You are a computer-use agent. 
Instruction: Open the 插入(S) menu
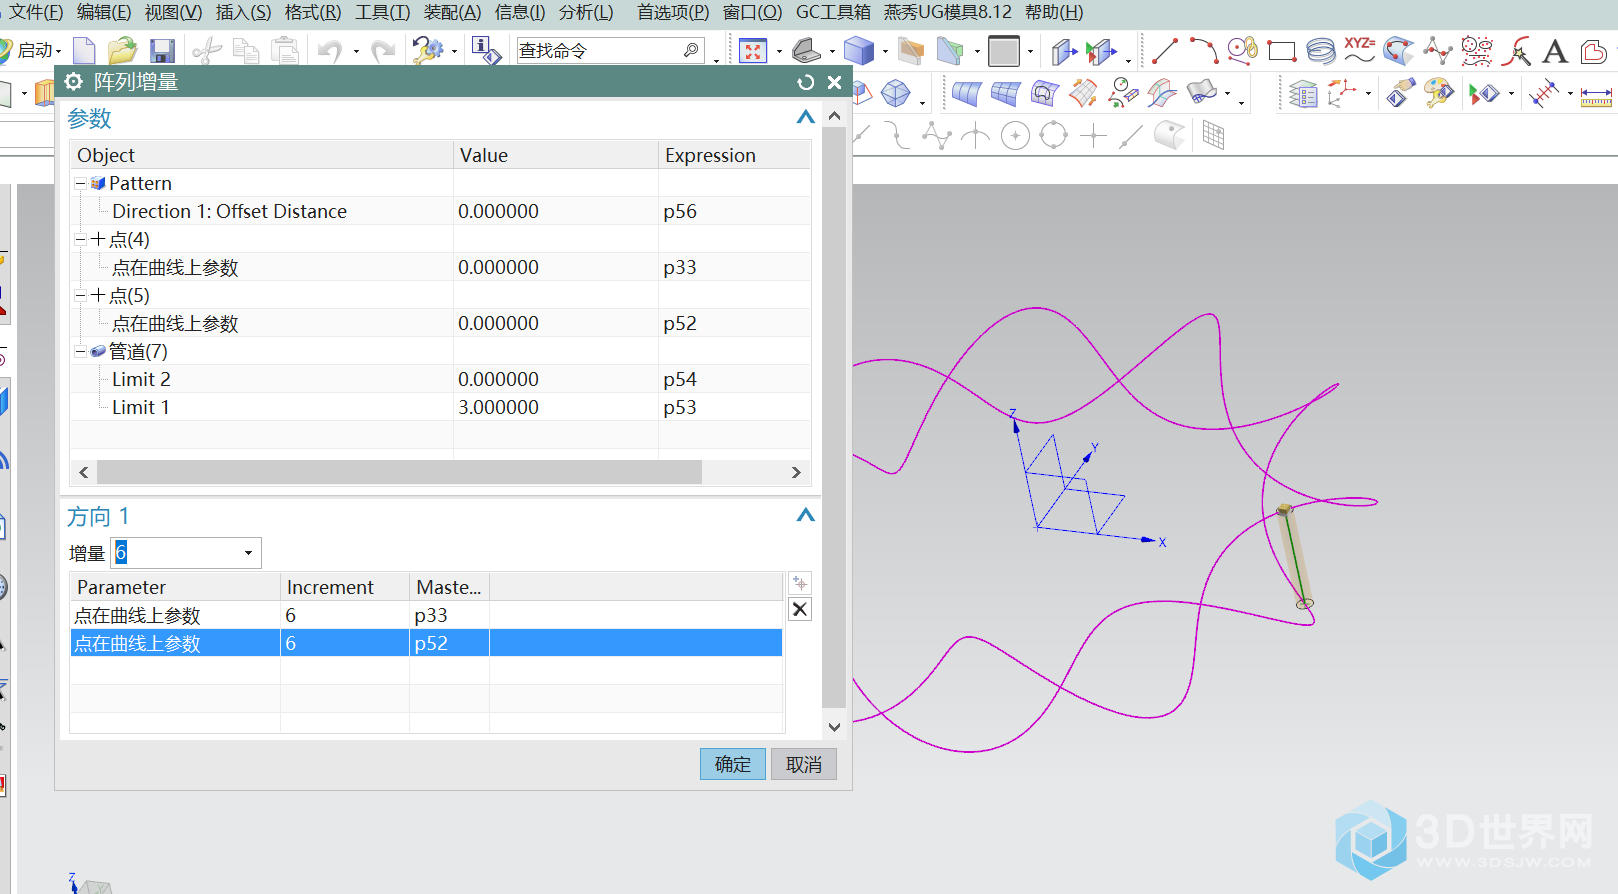243,12
